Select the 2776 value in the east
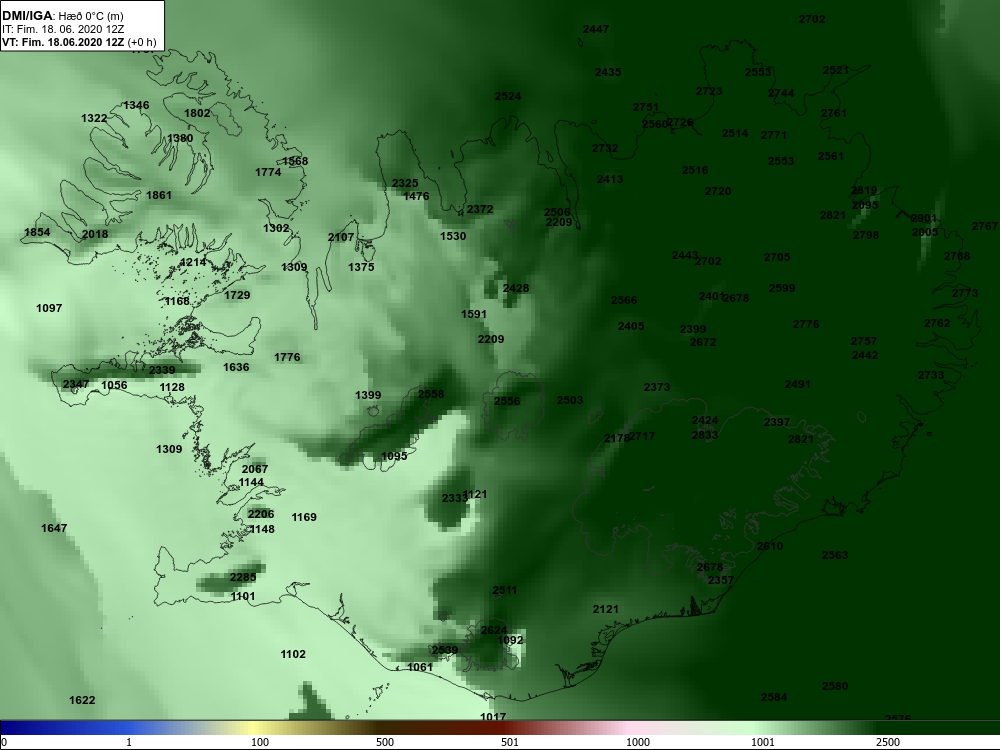The width and height of the screenshot is (1000, 750). point(805,324)
